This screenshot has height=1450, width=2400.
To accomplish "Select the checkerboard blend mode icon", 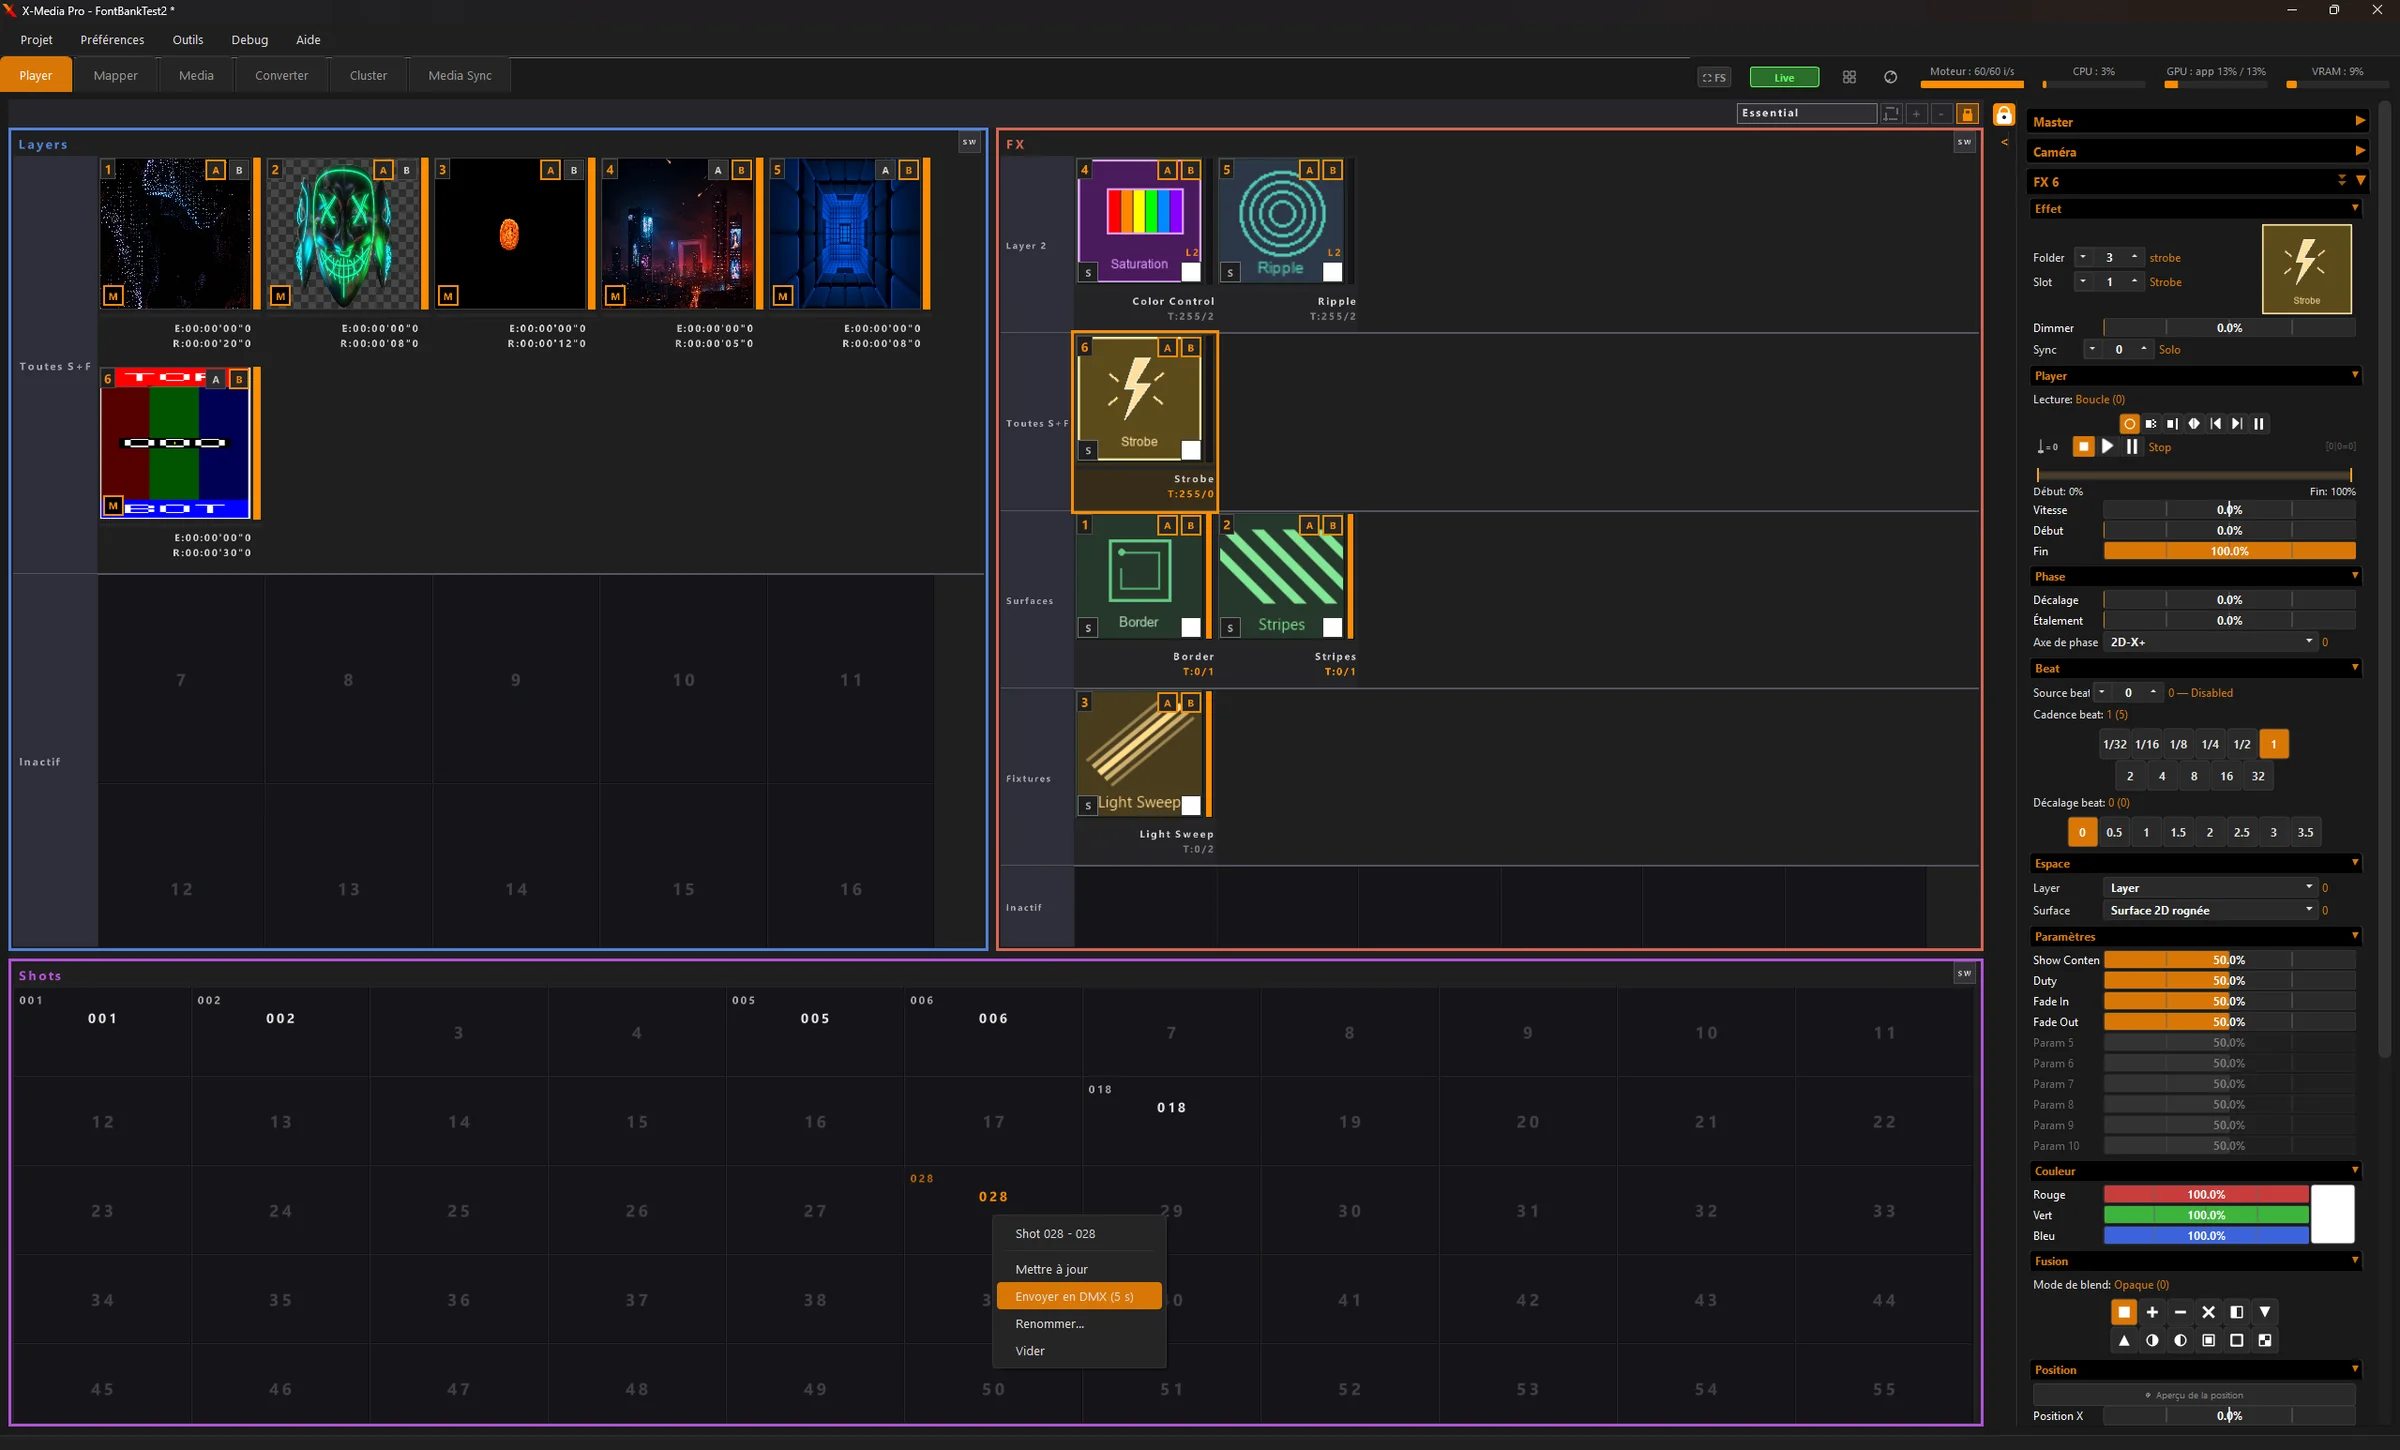I will coord(2265,1340).
